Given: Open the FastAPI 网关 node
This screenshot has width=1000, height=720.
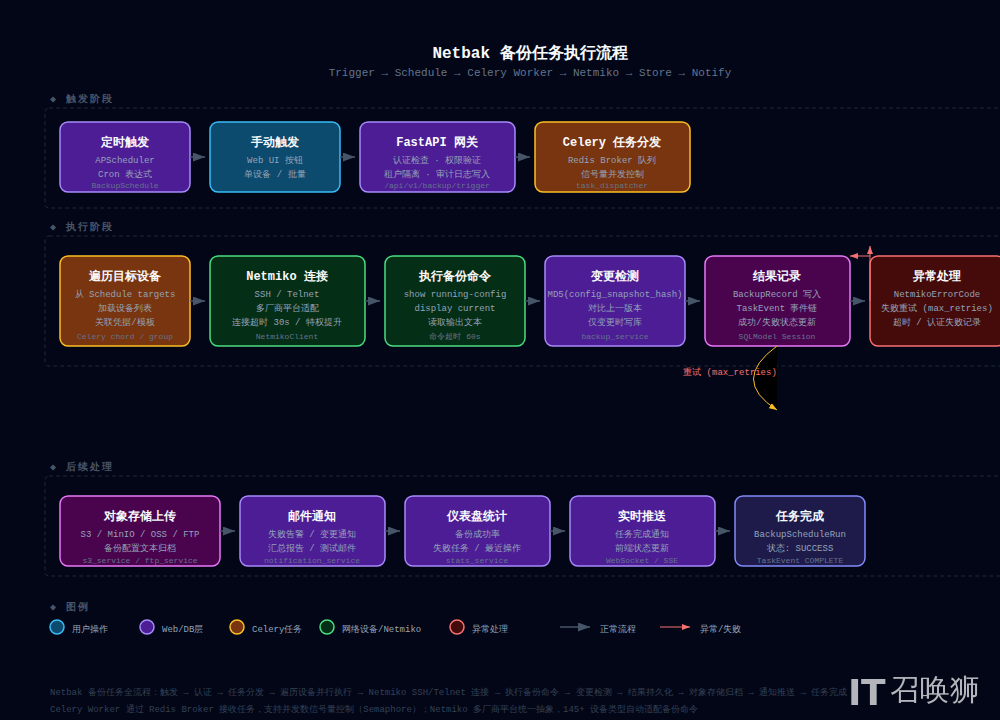Looking at the screenshot, I should (438, 157).
